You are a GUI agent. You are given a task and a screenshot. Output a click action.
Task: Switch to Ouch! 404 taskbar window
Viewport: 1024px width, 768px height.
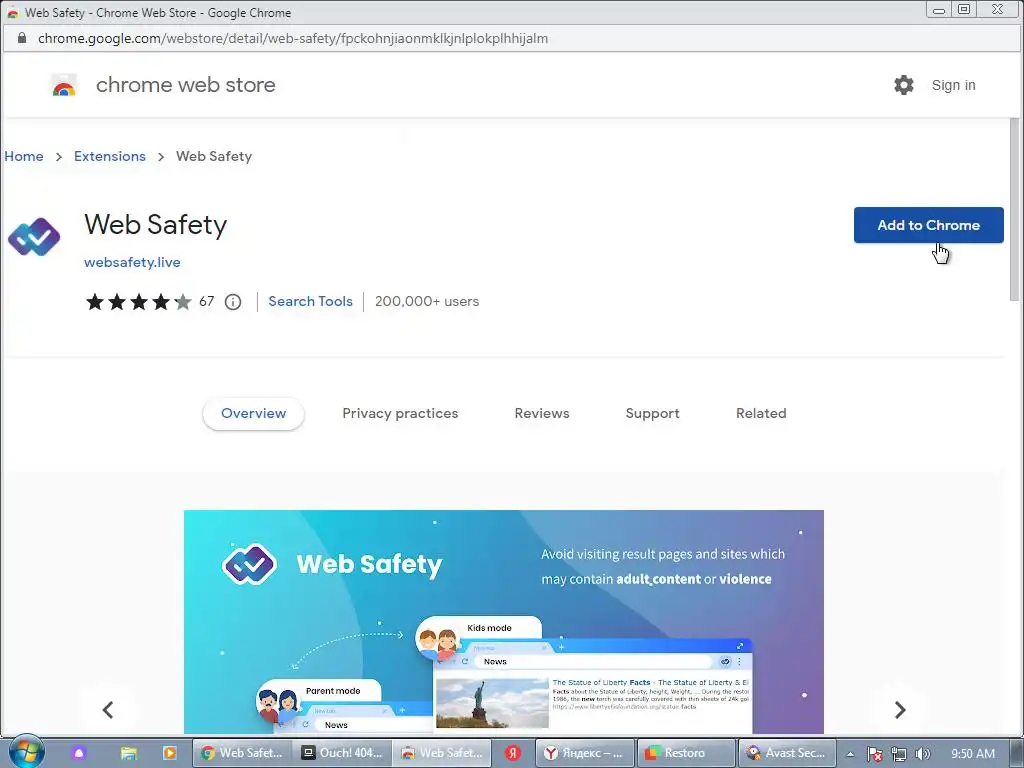pos(342,753)
